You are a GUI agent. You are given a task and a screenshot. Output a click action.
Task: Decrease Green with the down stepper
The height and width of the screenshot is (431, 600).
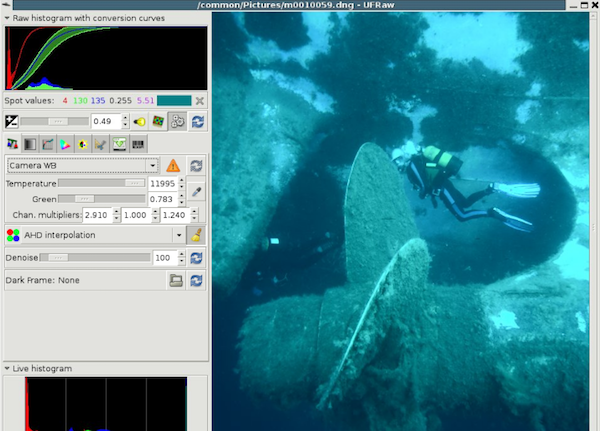(182, 202)
